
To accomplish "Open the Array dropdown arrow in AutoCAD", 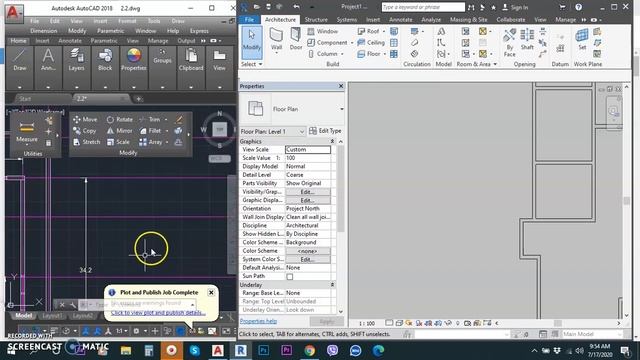I will pos(167,142).
